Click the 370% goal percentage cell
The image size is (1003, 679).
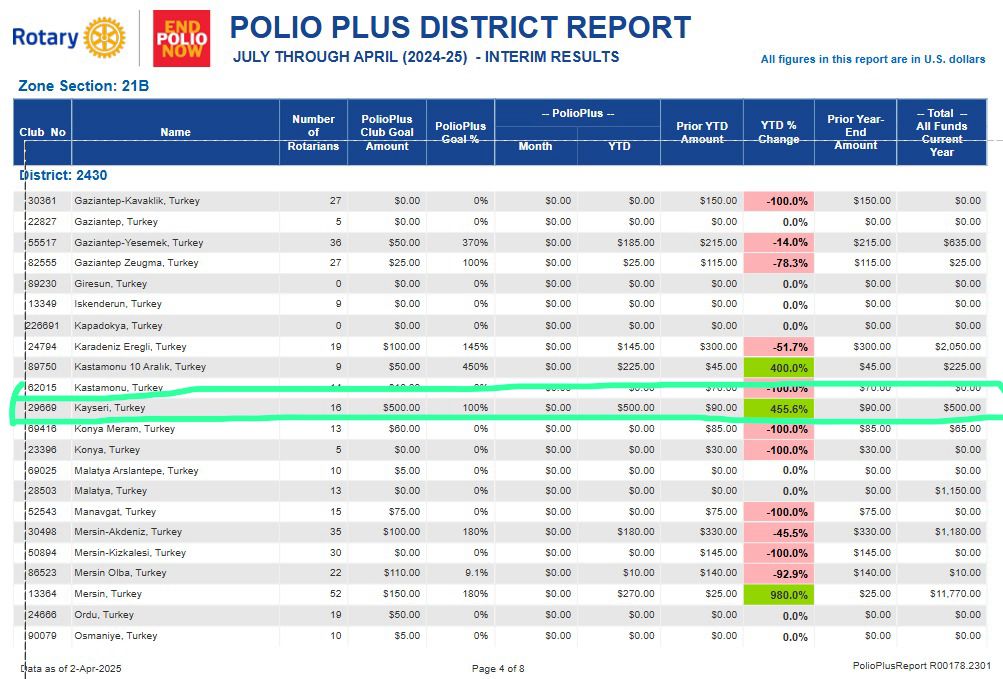[475, 243]
